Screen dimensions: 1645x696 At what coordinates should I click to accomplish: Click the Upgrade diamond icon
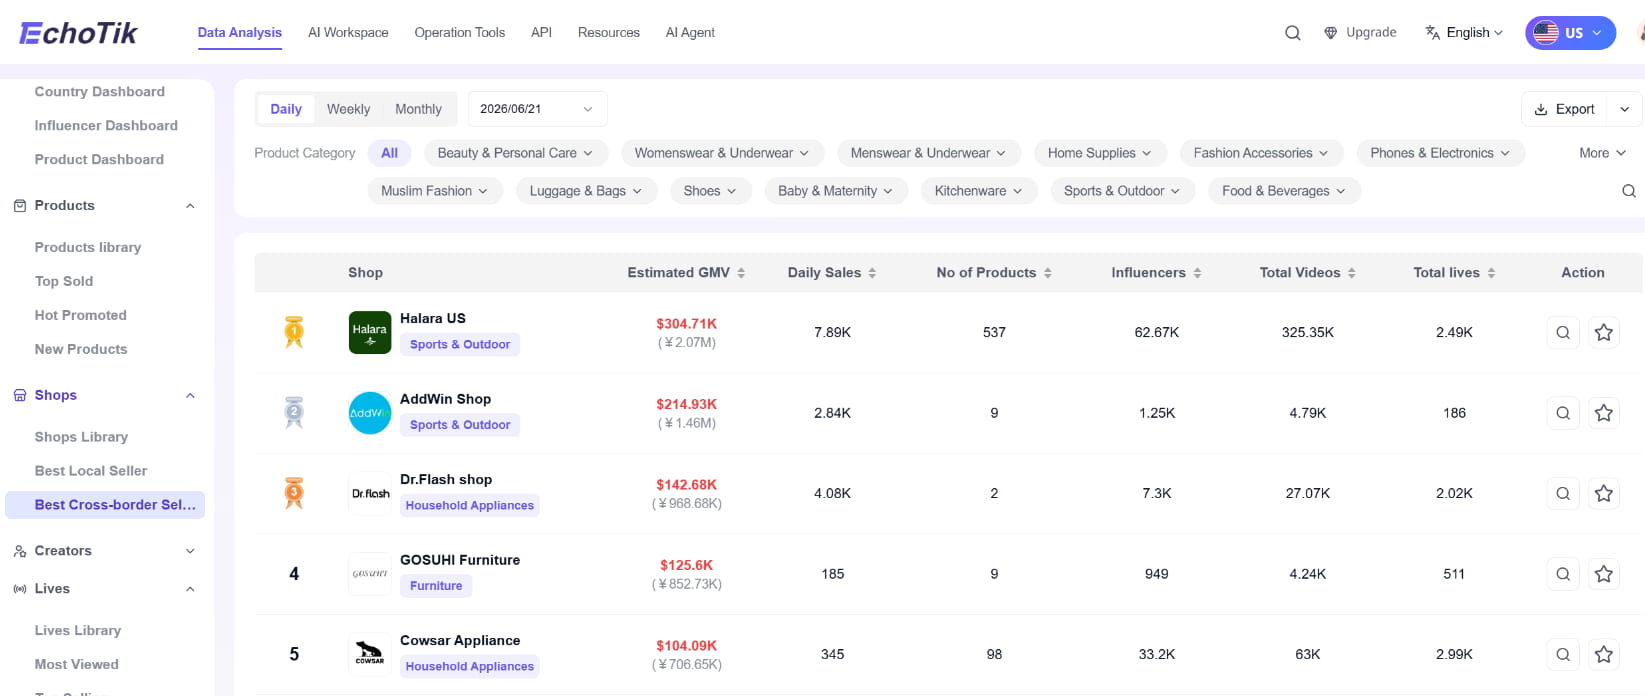pyautogui.click(x=1331, y=33)
